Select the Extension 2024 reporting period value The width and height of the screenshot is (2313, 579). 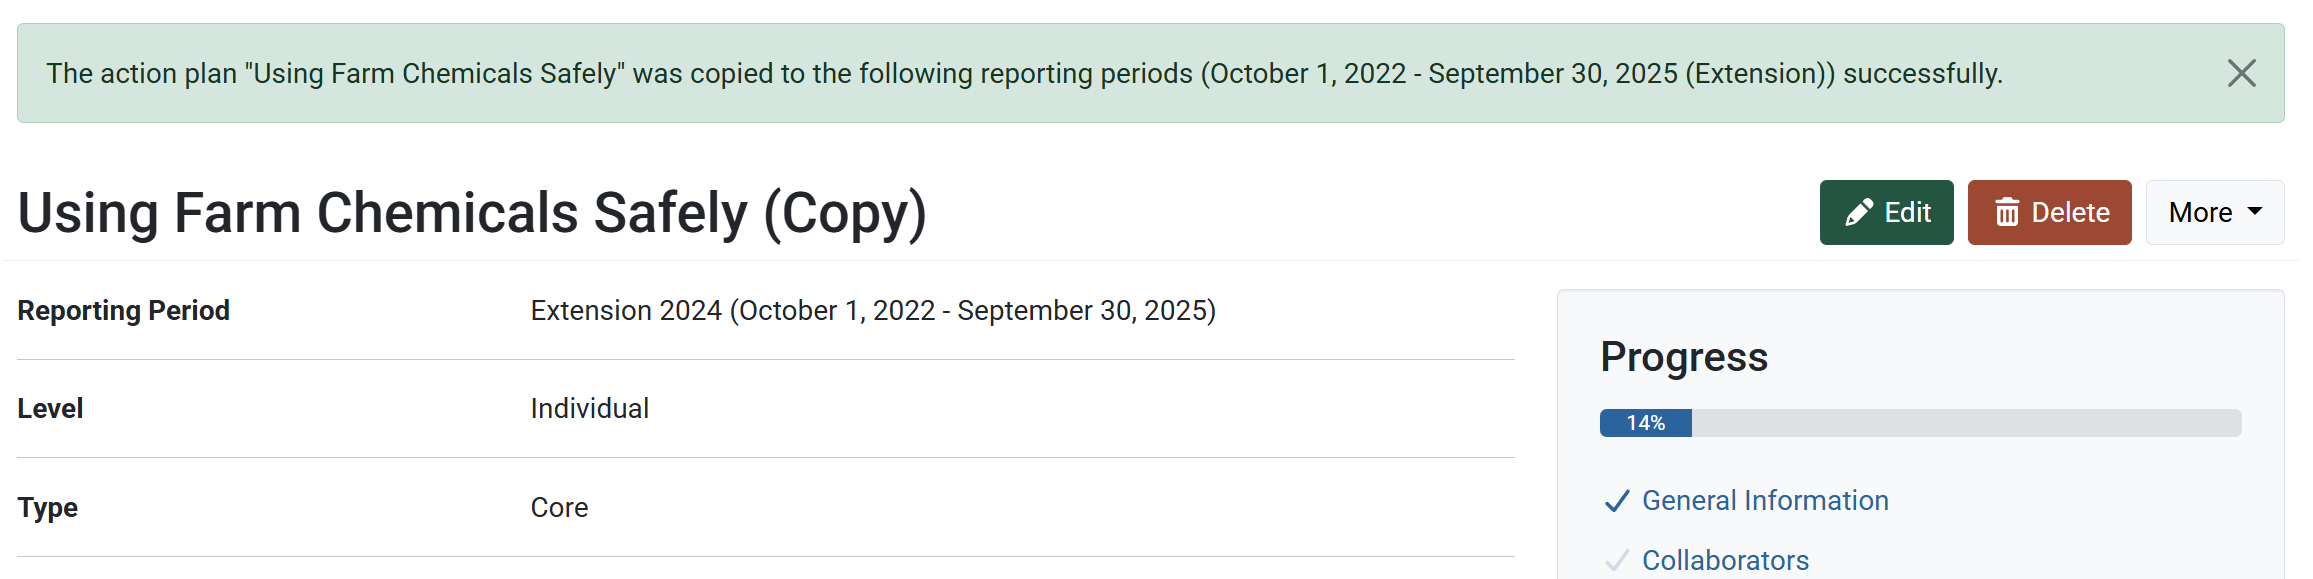coord(873,311)
